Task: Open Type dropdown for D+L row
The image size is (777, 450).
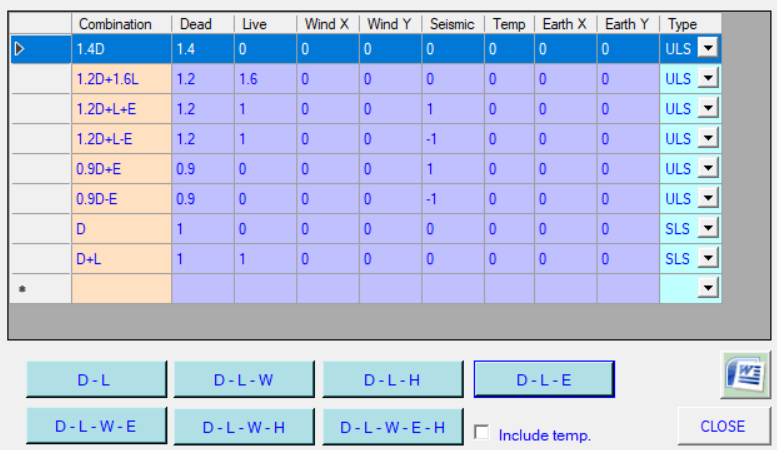Action: [709, 258]
